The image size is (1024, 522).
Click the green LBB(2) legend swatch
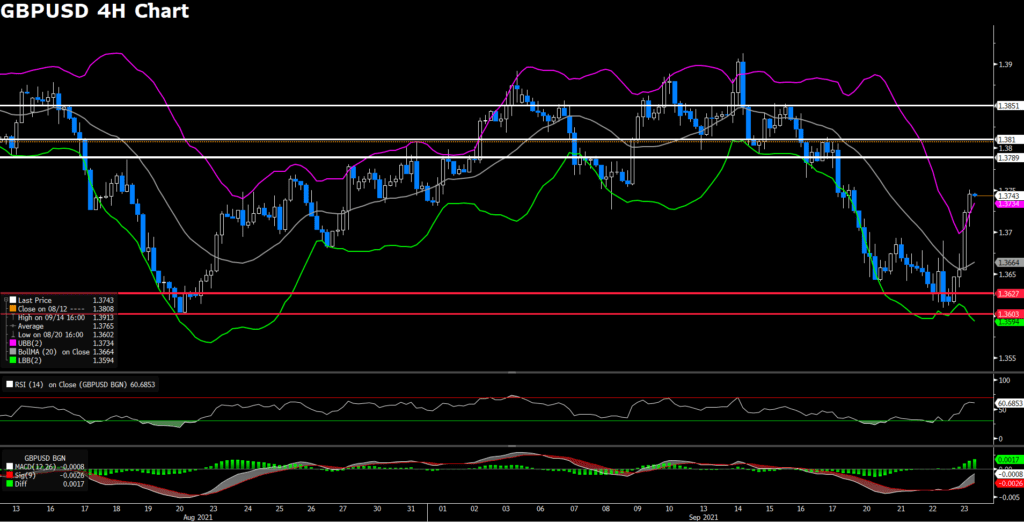pyautogui.click(x=13, y=360)
